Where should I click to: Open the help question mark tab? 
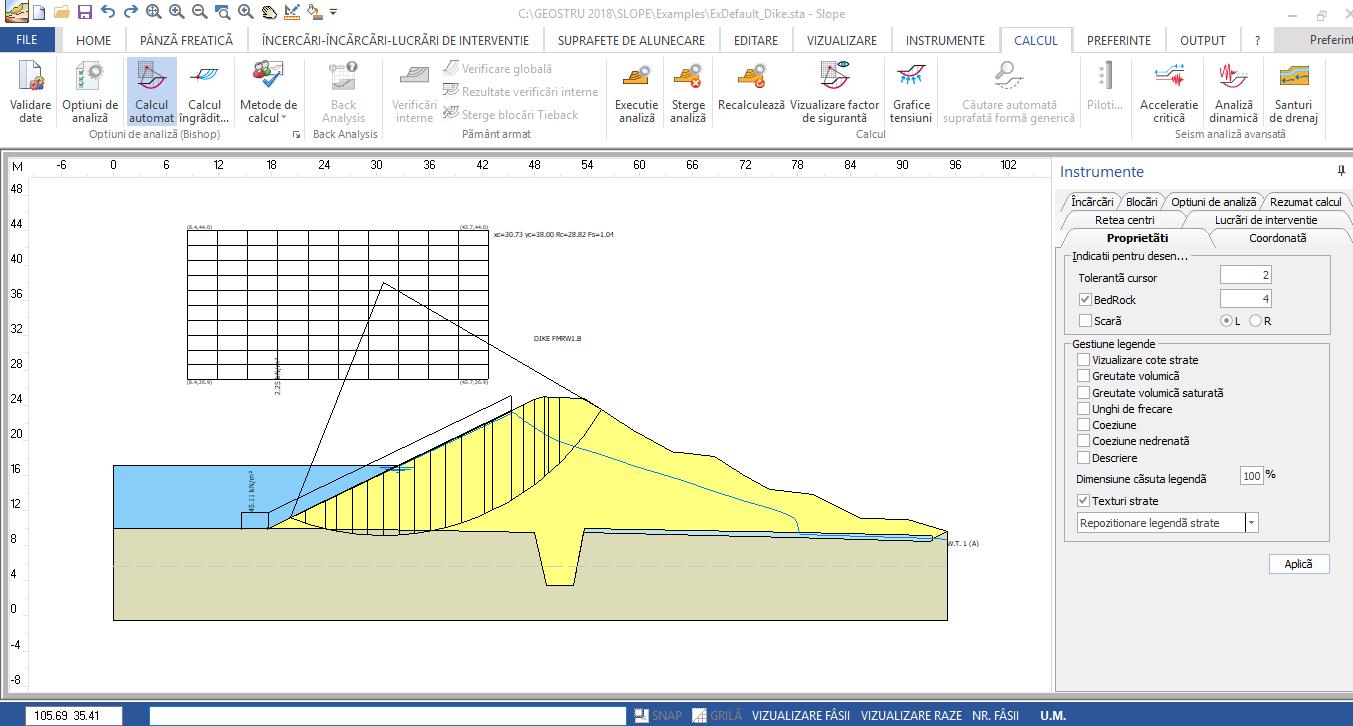(x=1257, y=41)
